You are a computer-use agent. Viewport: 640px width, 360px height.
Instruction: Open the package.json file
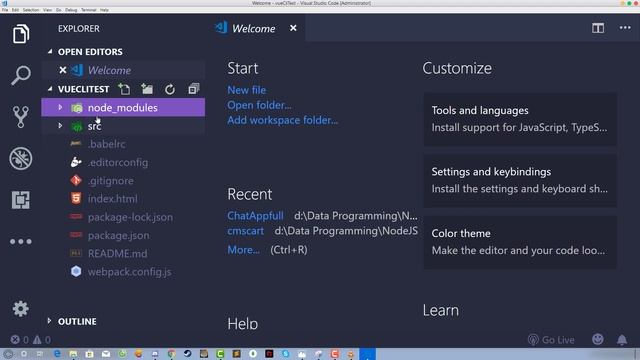tap(123, 235)
